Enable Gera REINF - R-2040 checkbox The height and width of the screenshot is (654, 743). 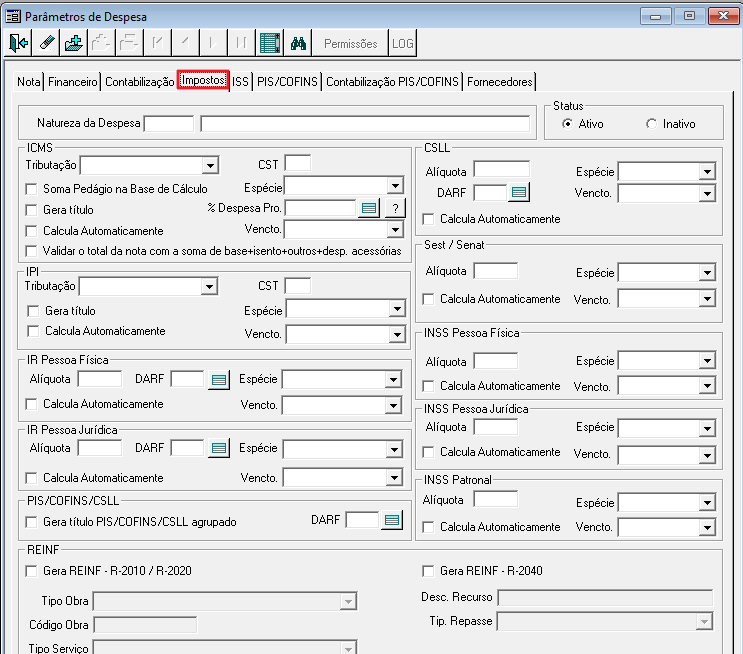coord(428,571)
